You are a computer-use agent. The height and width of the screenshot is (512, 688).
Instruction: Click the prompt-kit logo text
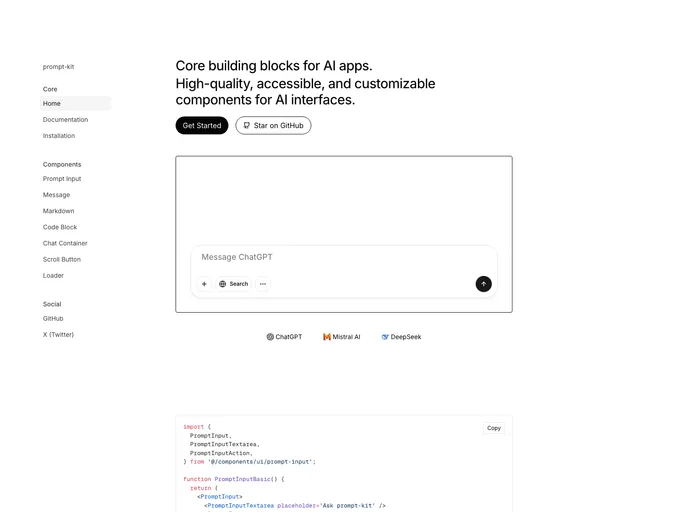58,67
